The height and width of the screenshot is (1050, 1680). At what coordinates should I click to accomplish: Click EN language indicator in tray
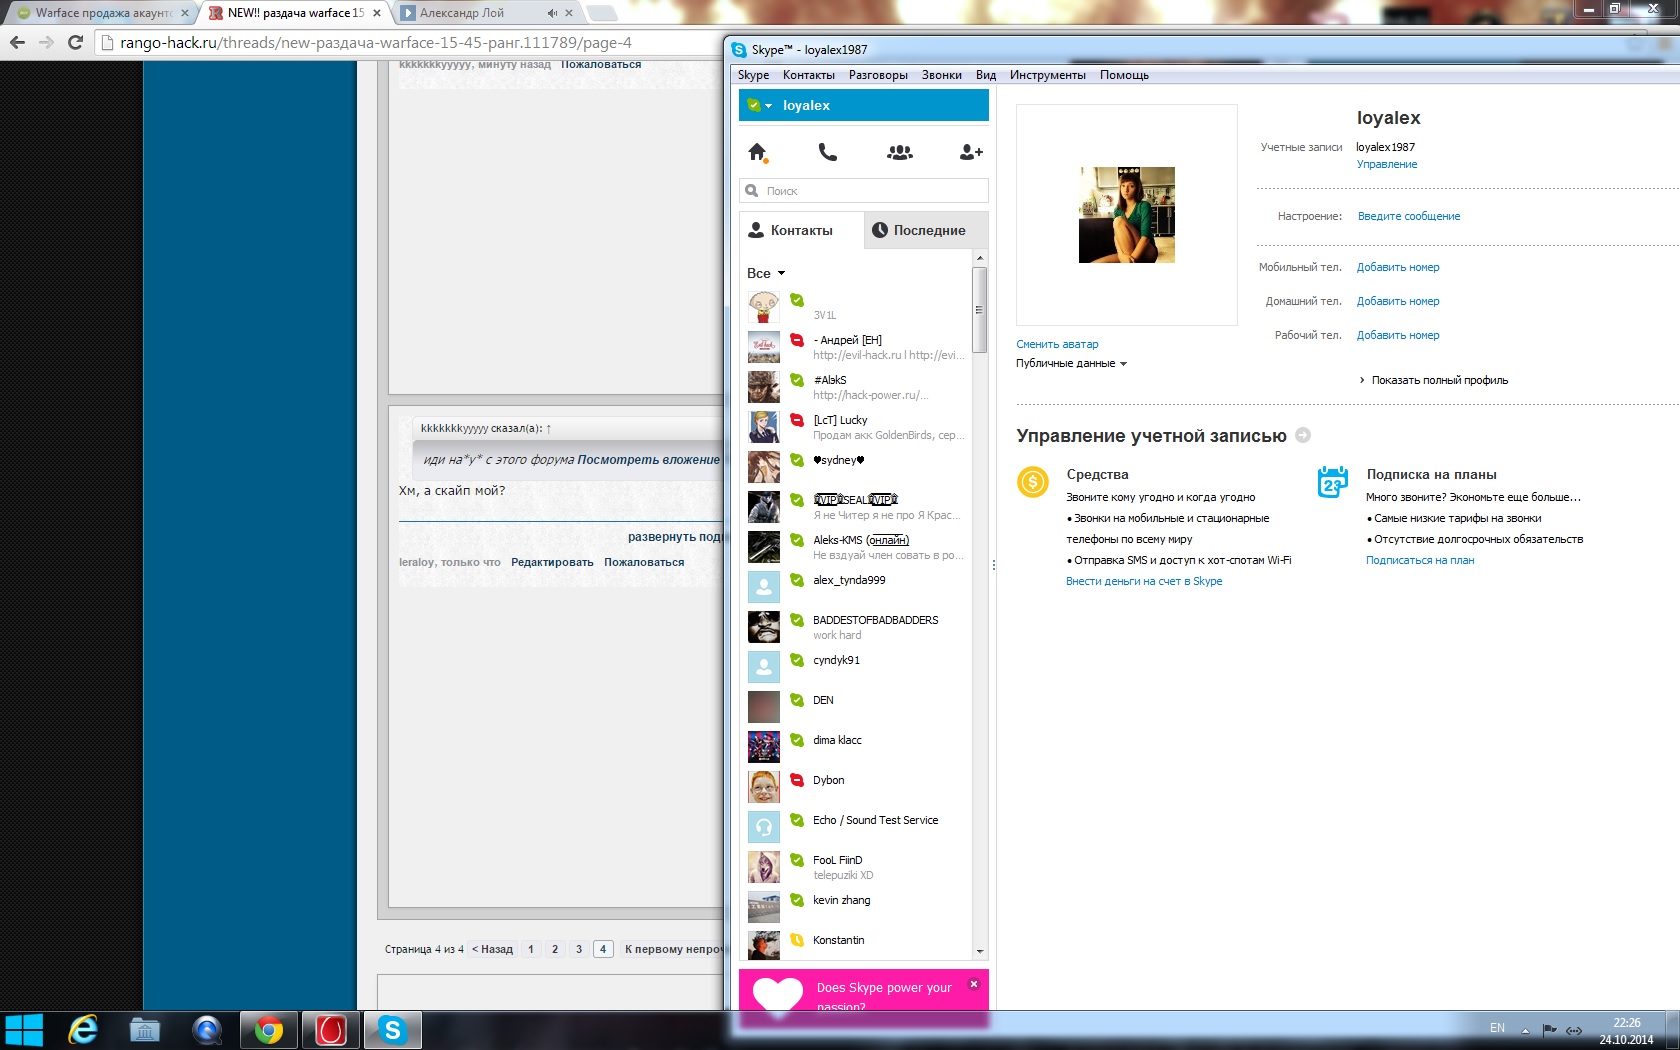click(x=1497, y=1028)
